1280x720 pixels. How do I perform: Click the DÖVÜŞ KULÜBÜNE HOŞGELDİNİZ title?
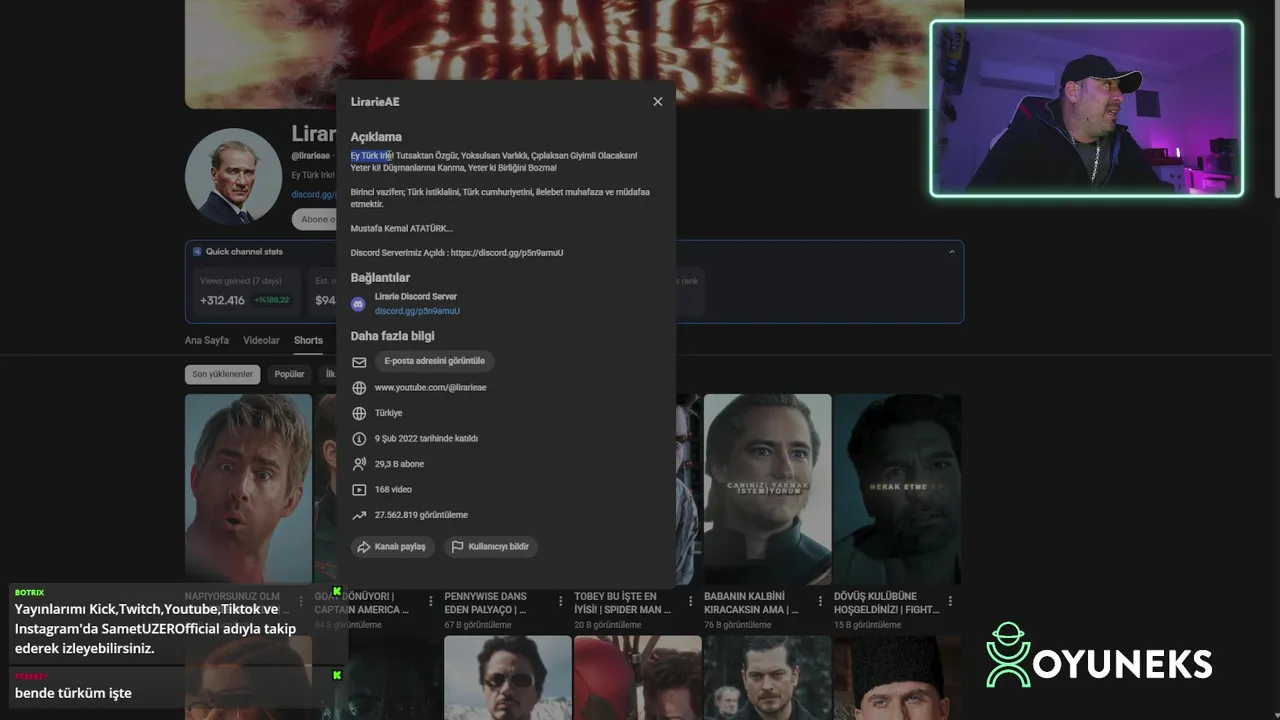click(x=887, y=603)
